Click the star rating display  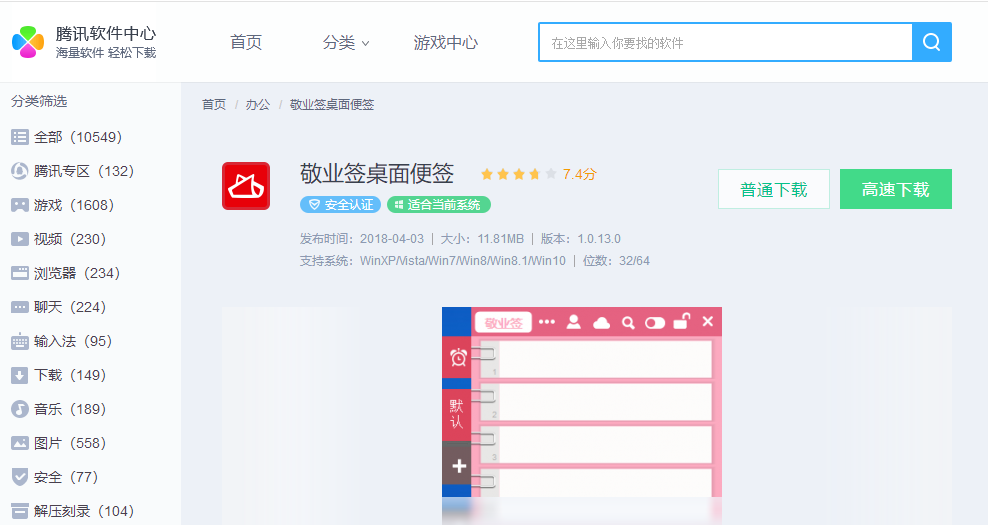pos(519,174)
